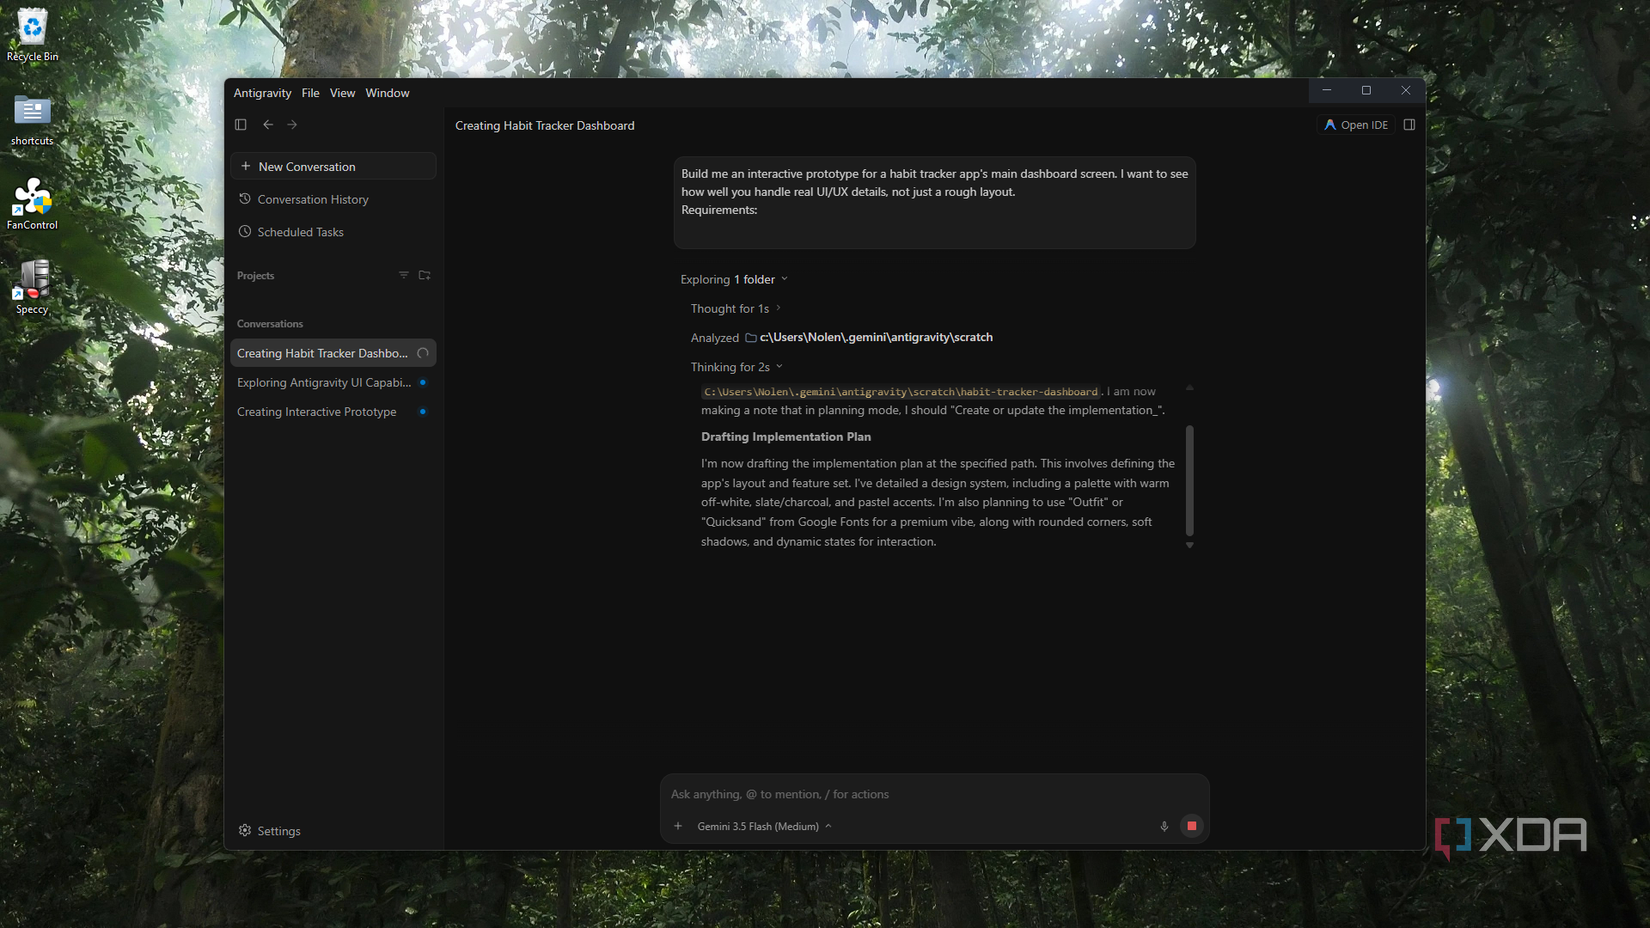This screenshot has height=928, width=1650.
Task: Open the Speccy desktop icon
Action: (x=32, y=288)
